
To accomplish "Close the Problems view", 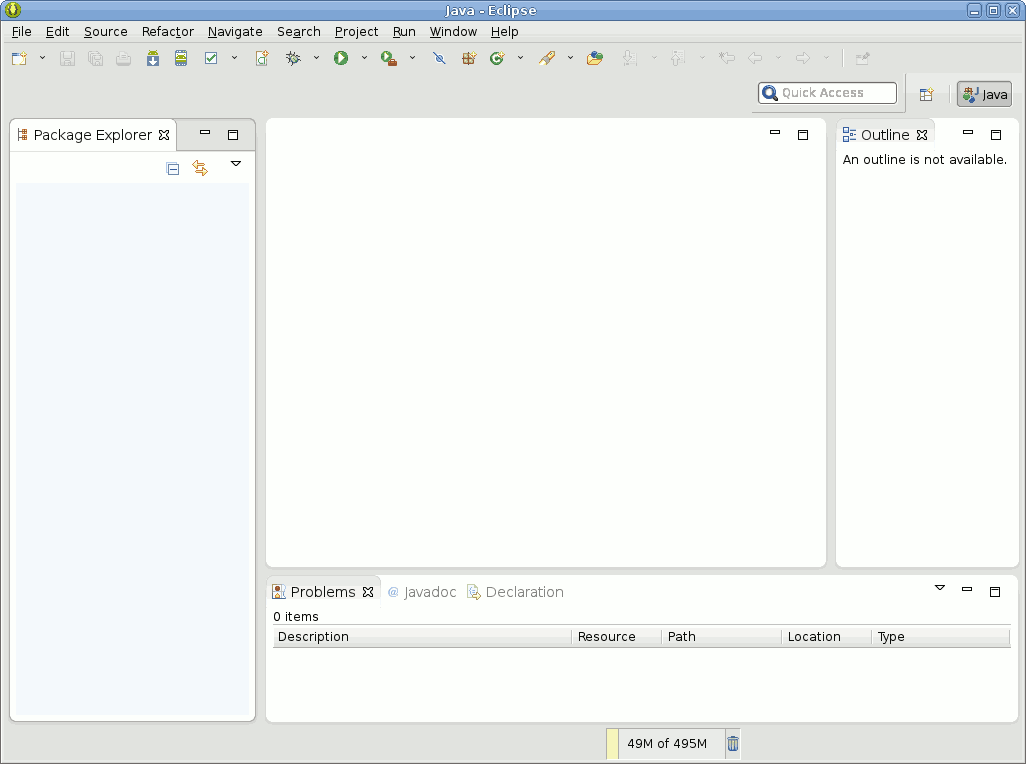I will click(368, 592).
